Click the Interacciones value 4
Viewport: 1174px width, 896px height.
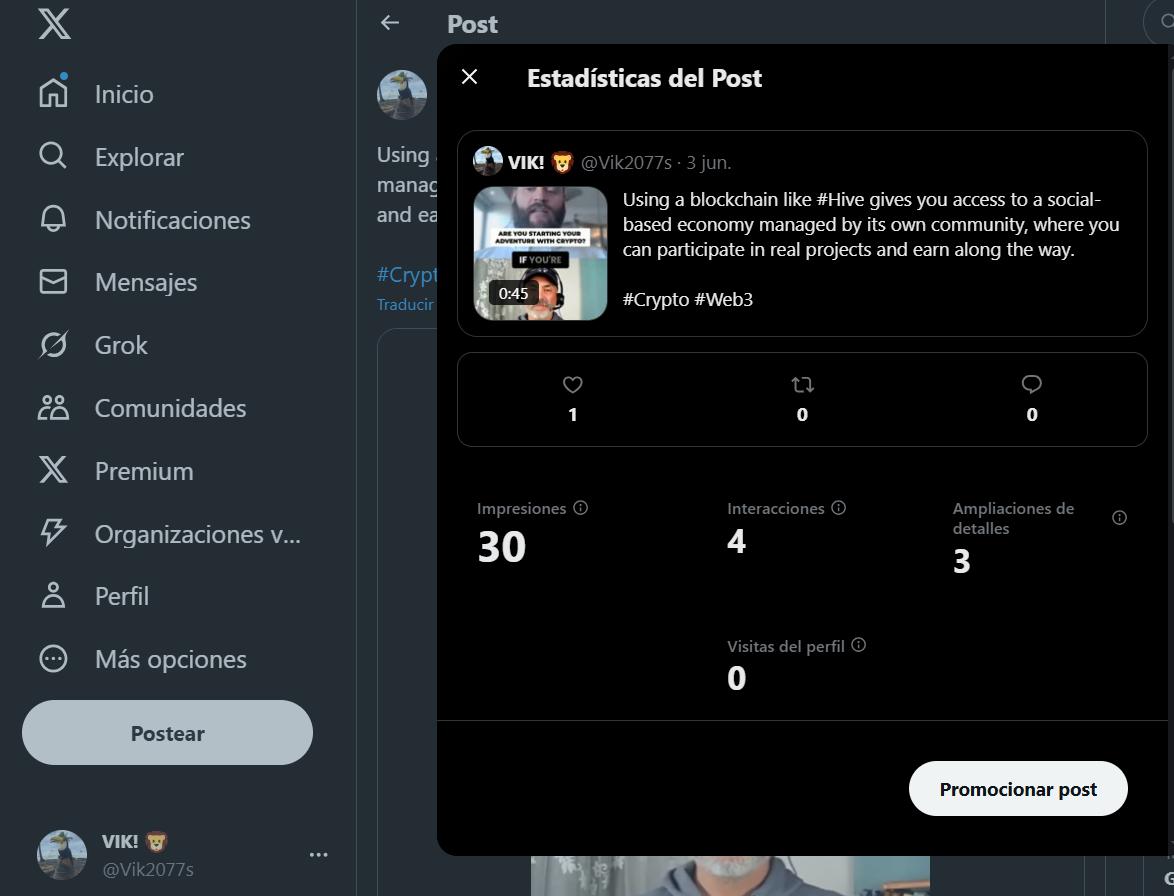(737, 541)
